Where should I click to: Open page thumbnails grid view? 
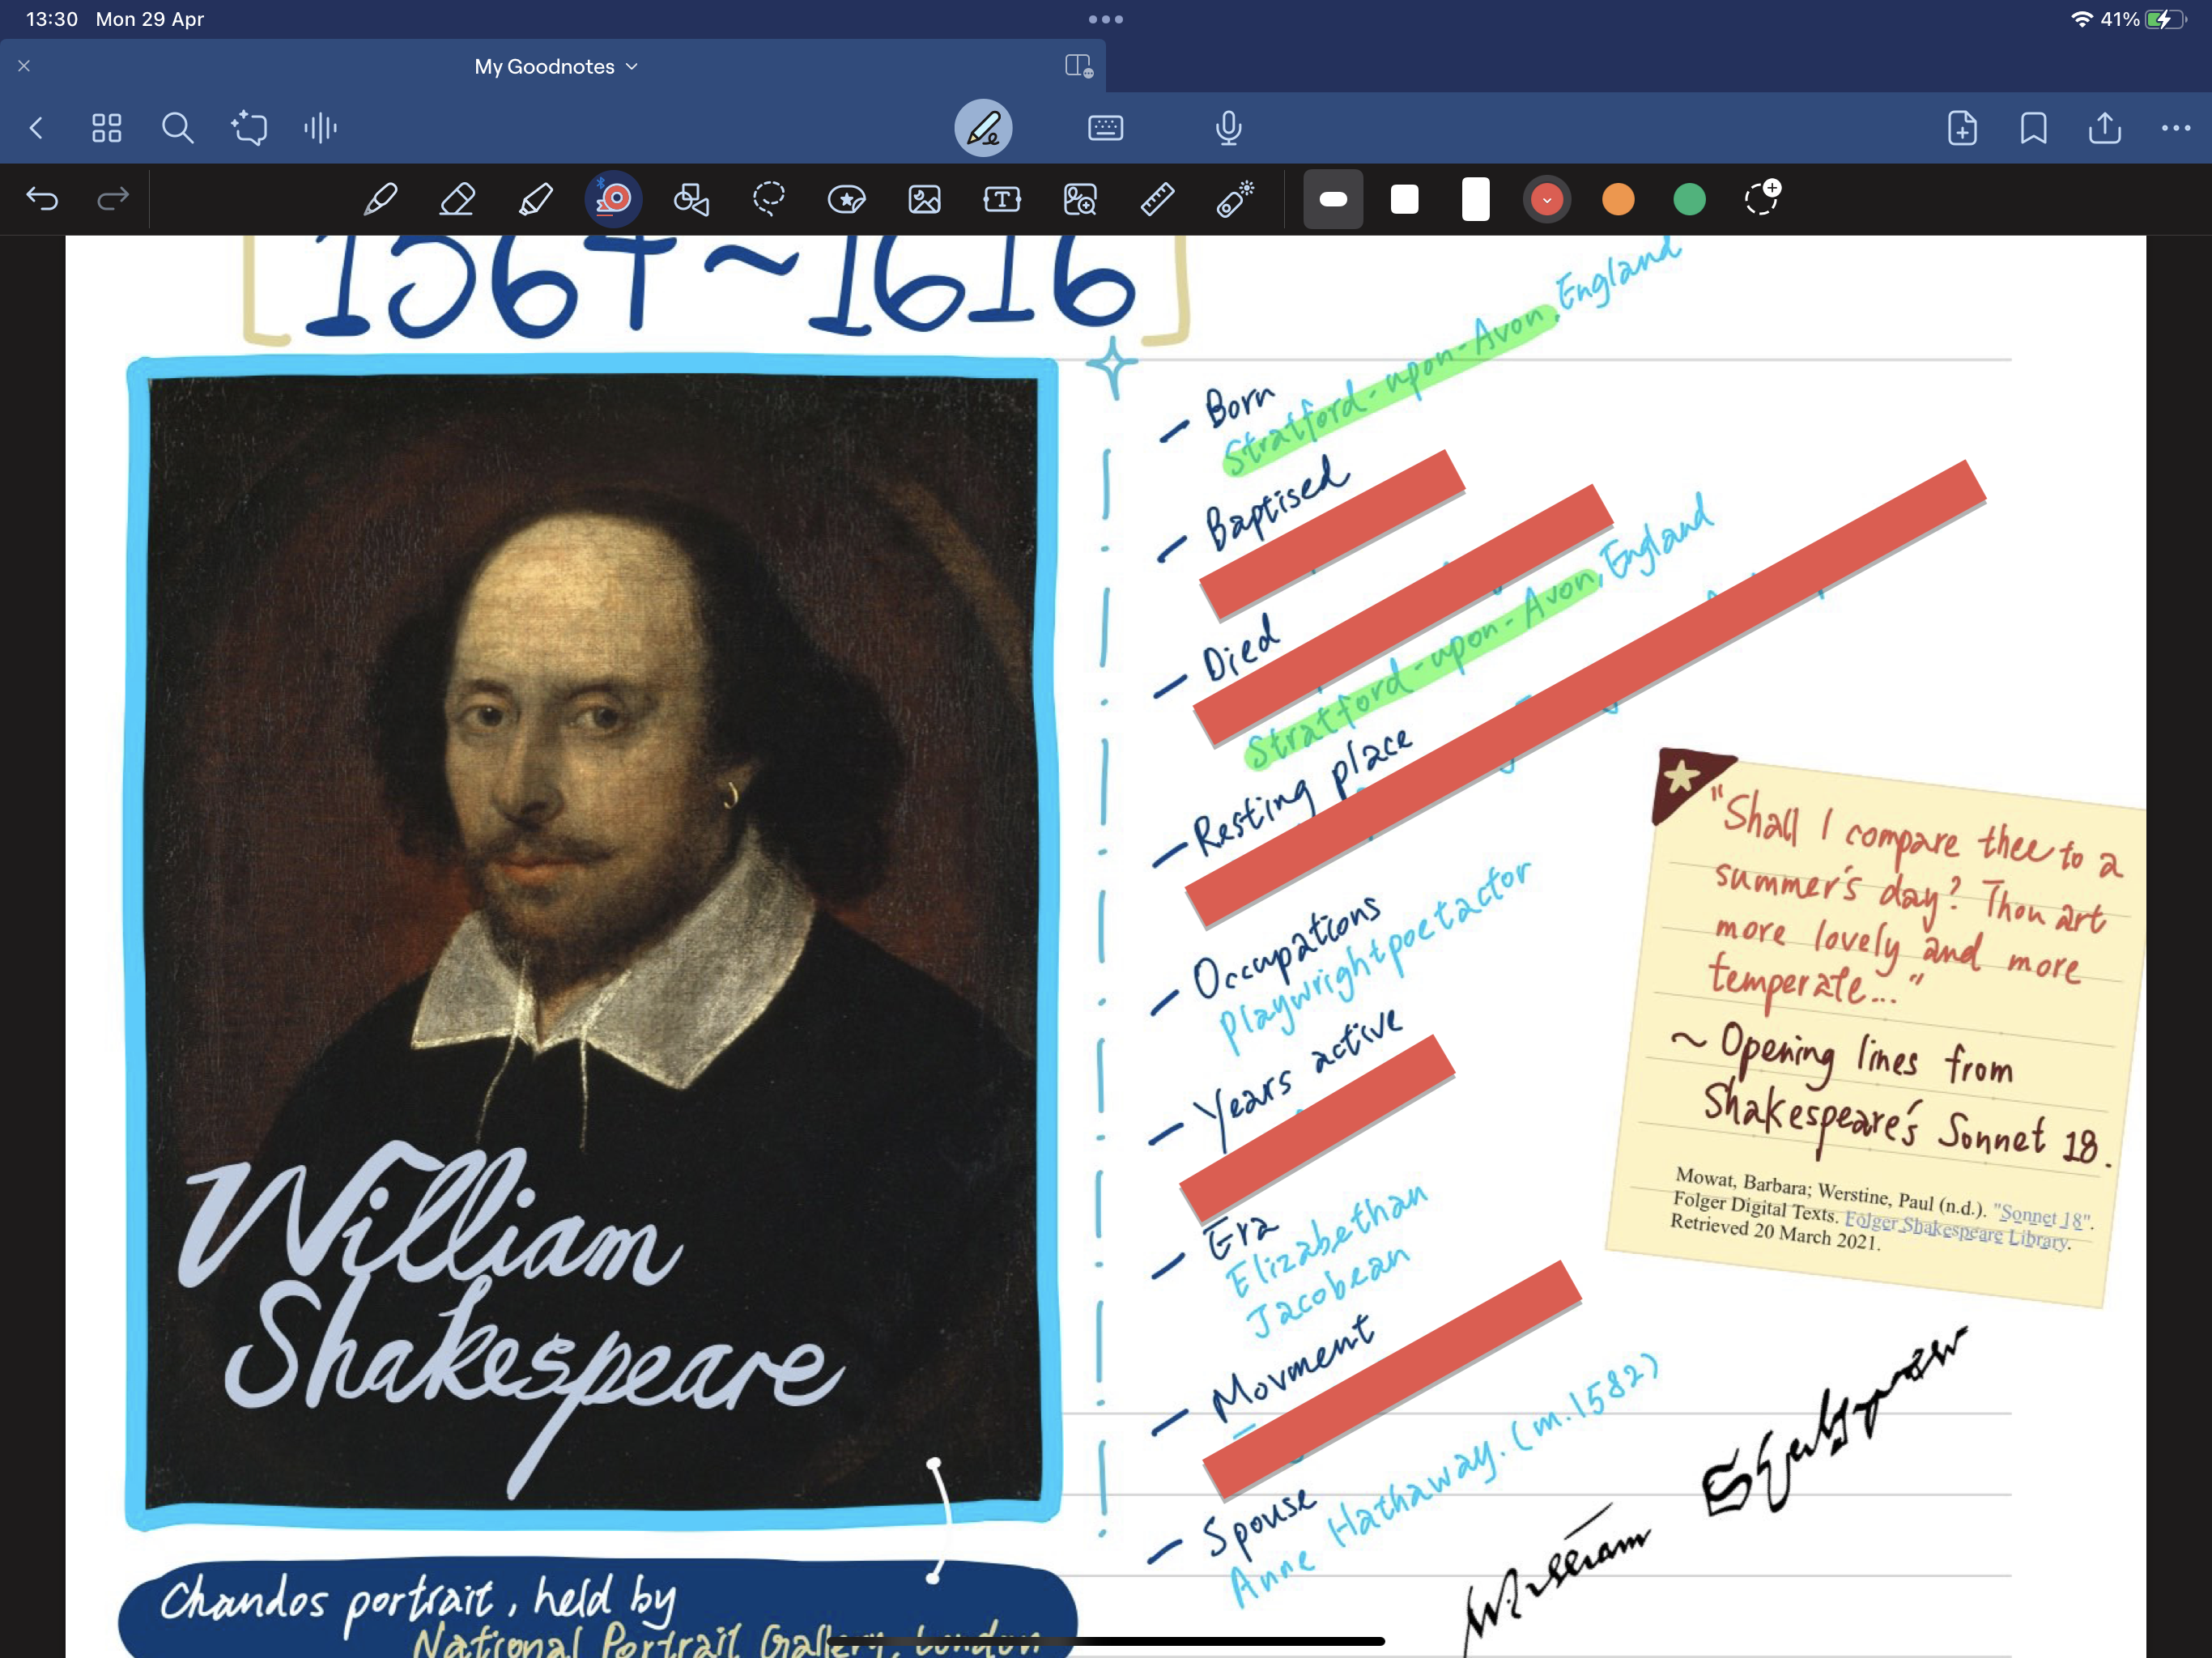click(x=107, y=128)
